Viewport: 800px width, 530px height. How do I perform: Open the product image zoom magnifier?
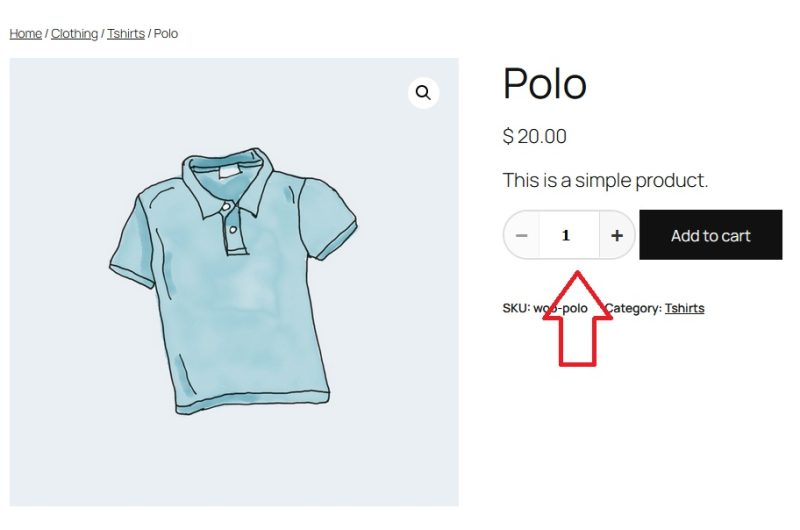pyautogui.click(x=423, y=93)
